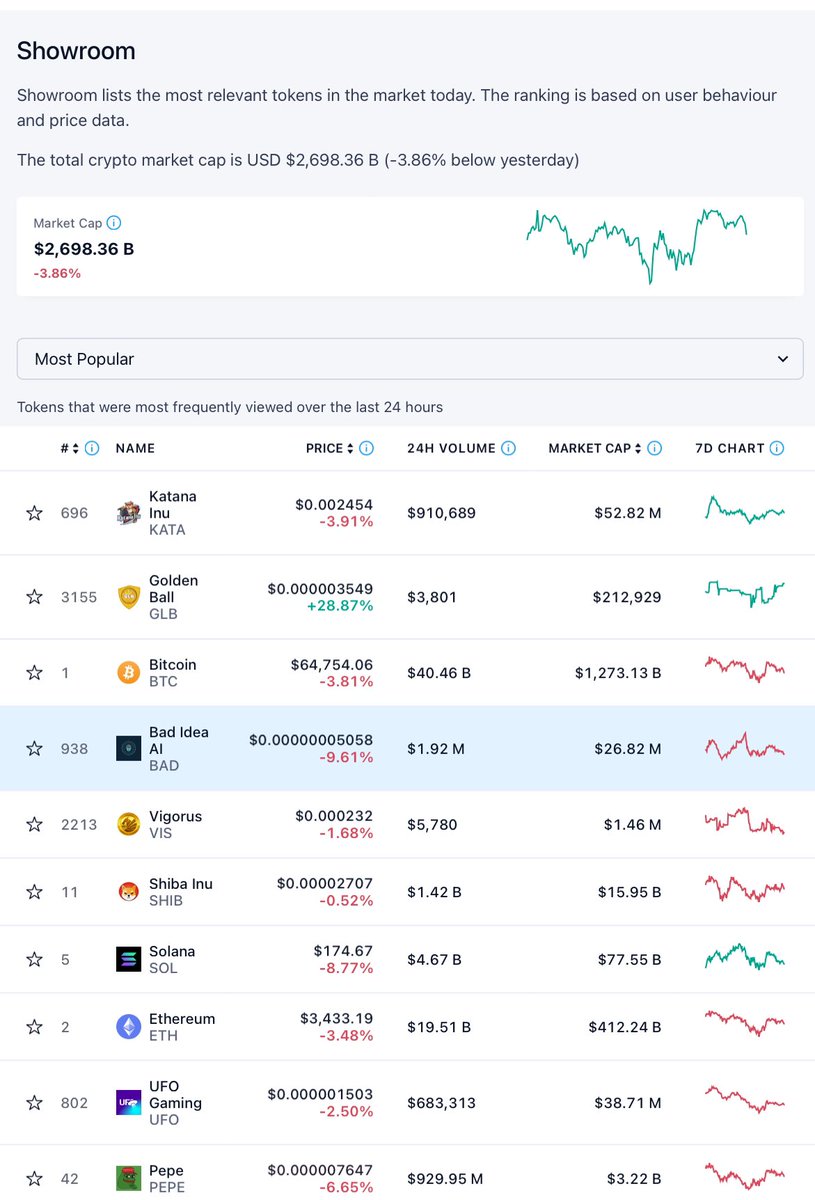This screenshot has width=815, height=1200.
Task: Click the Katana Inu volume $910,689
Action: 441,513
